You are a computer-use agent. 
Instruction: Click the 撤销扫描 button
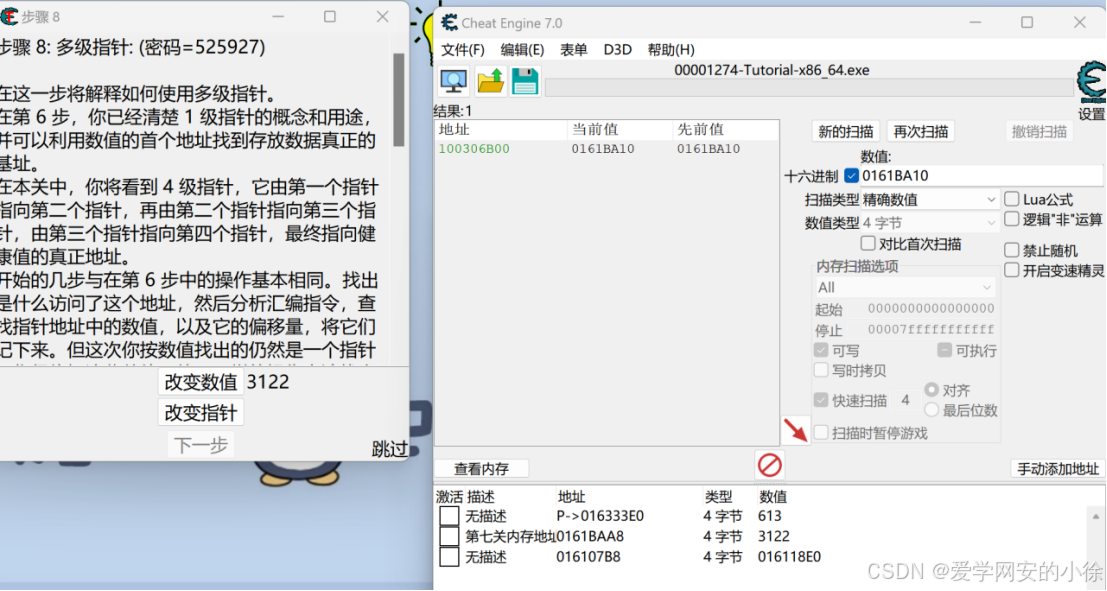pos(1039,131)
